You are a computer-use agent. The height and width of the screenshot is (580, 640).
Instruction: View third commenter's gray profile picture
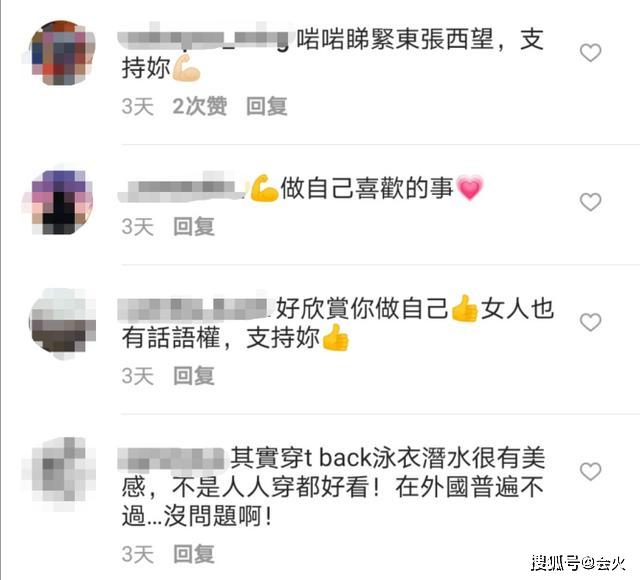62,322
